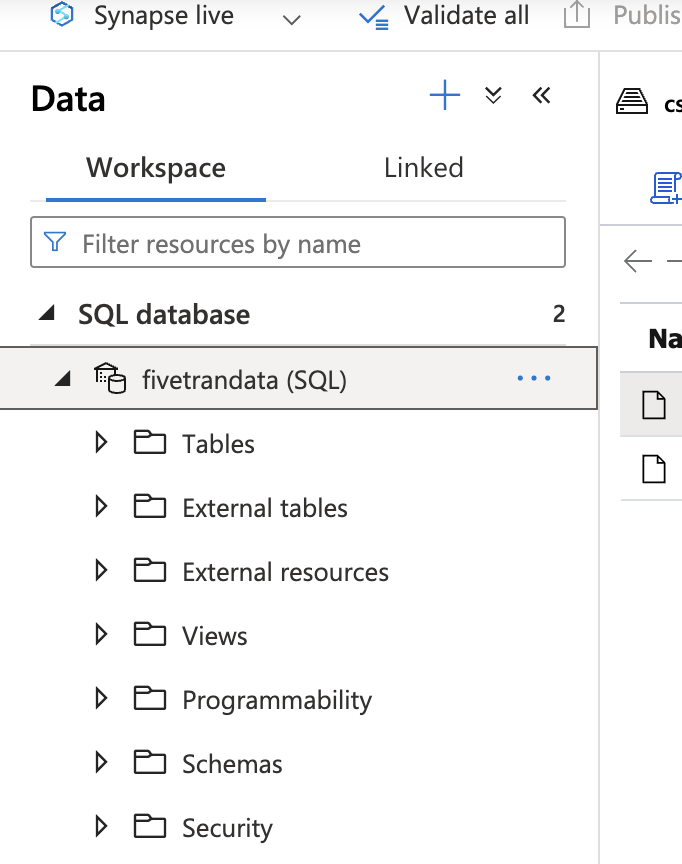
Task: Click the Tables folder icon
Action: [150, 442]
